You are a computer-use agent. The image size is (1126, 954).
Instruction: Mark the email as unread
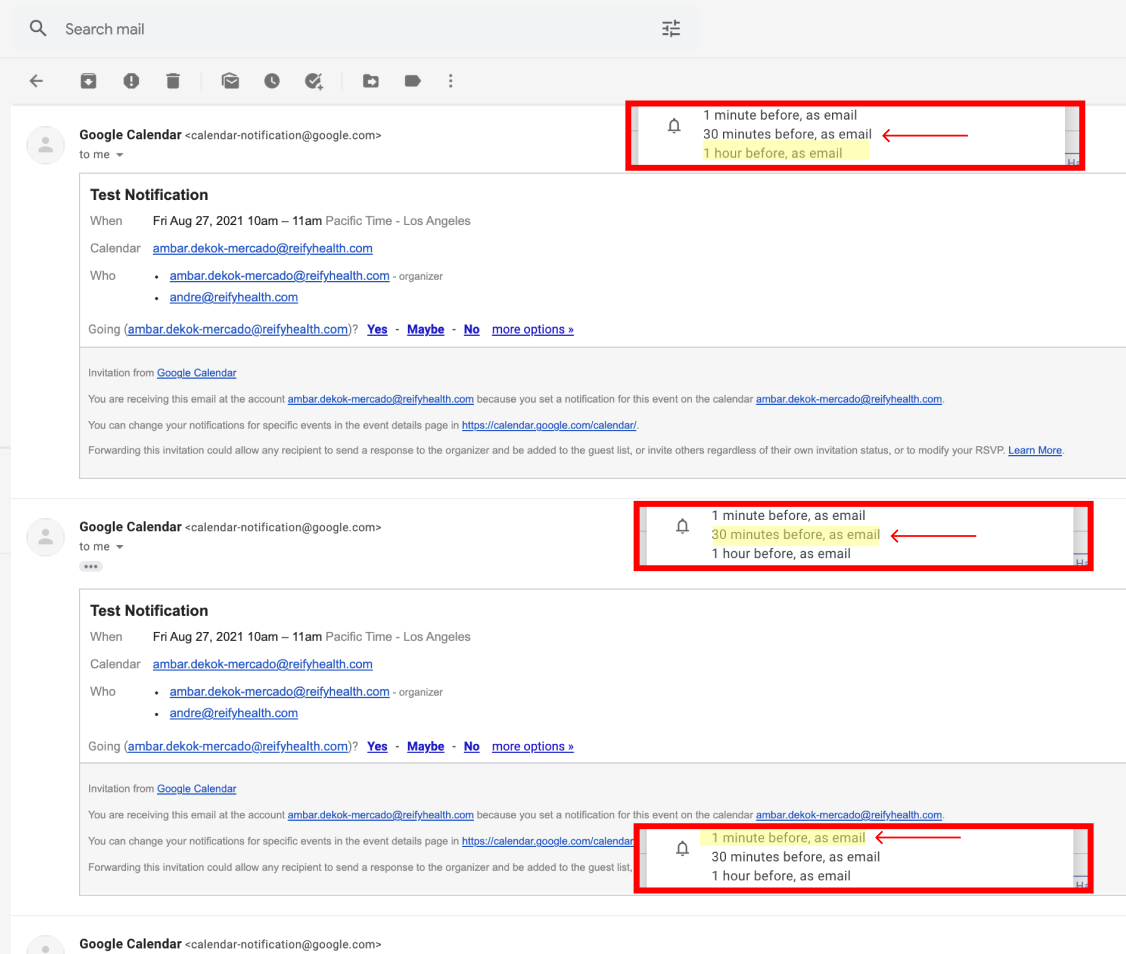231,81
